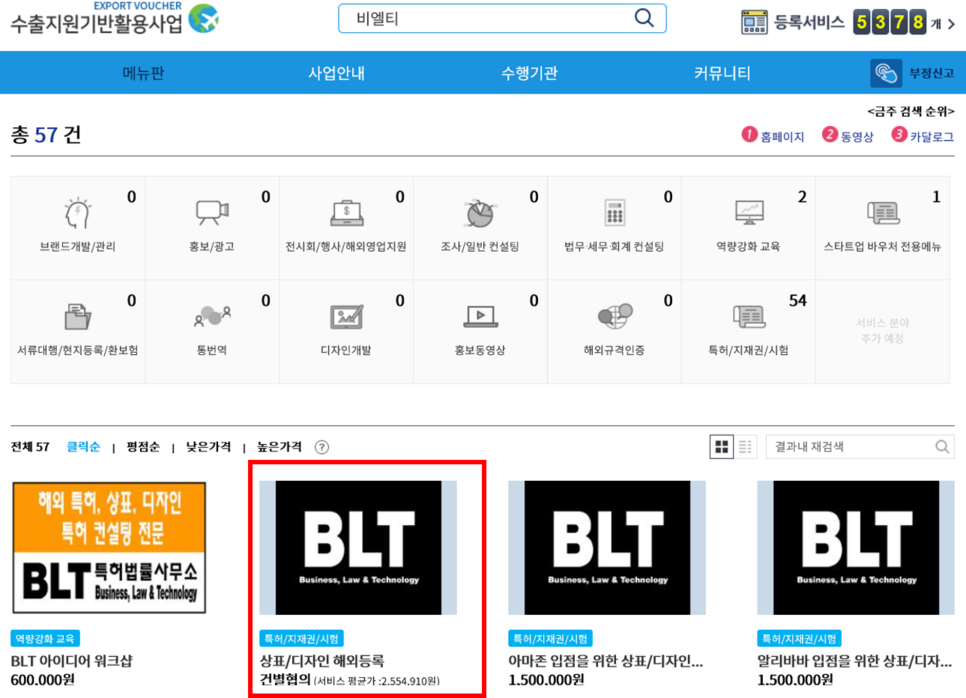The width and height of the screenshot is (966, 698).
Task: Click the magnifier icon in the top search box
Action: coord(644,18)
